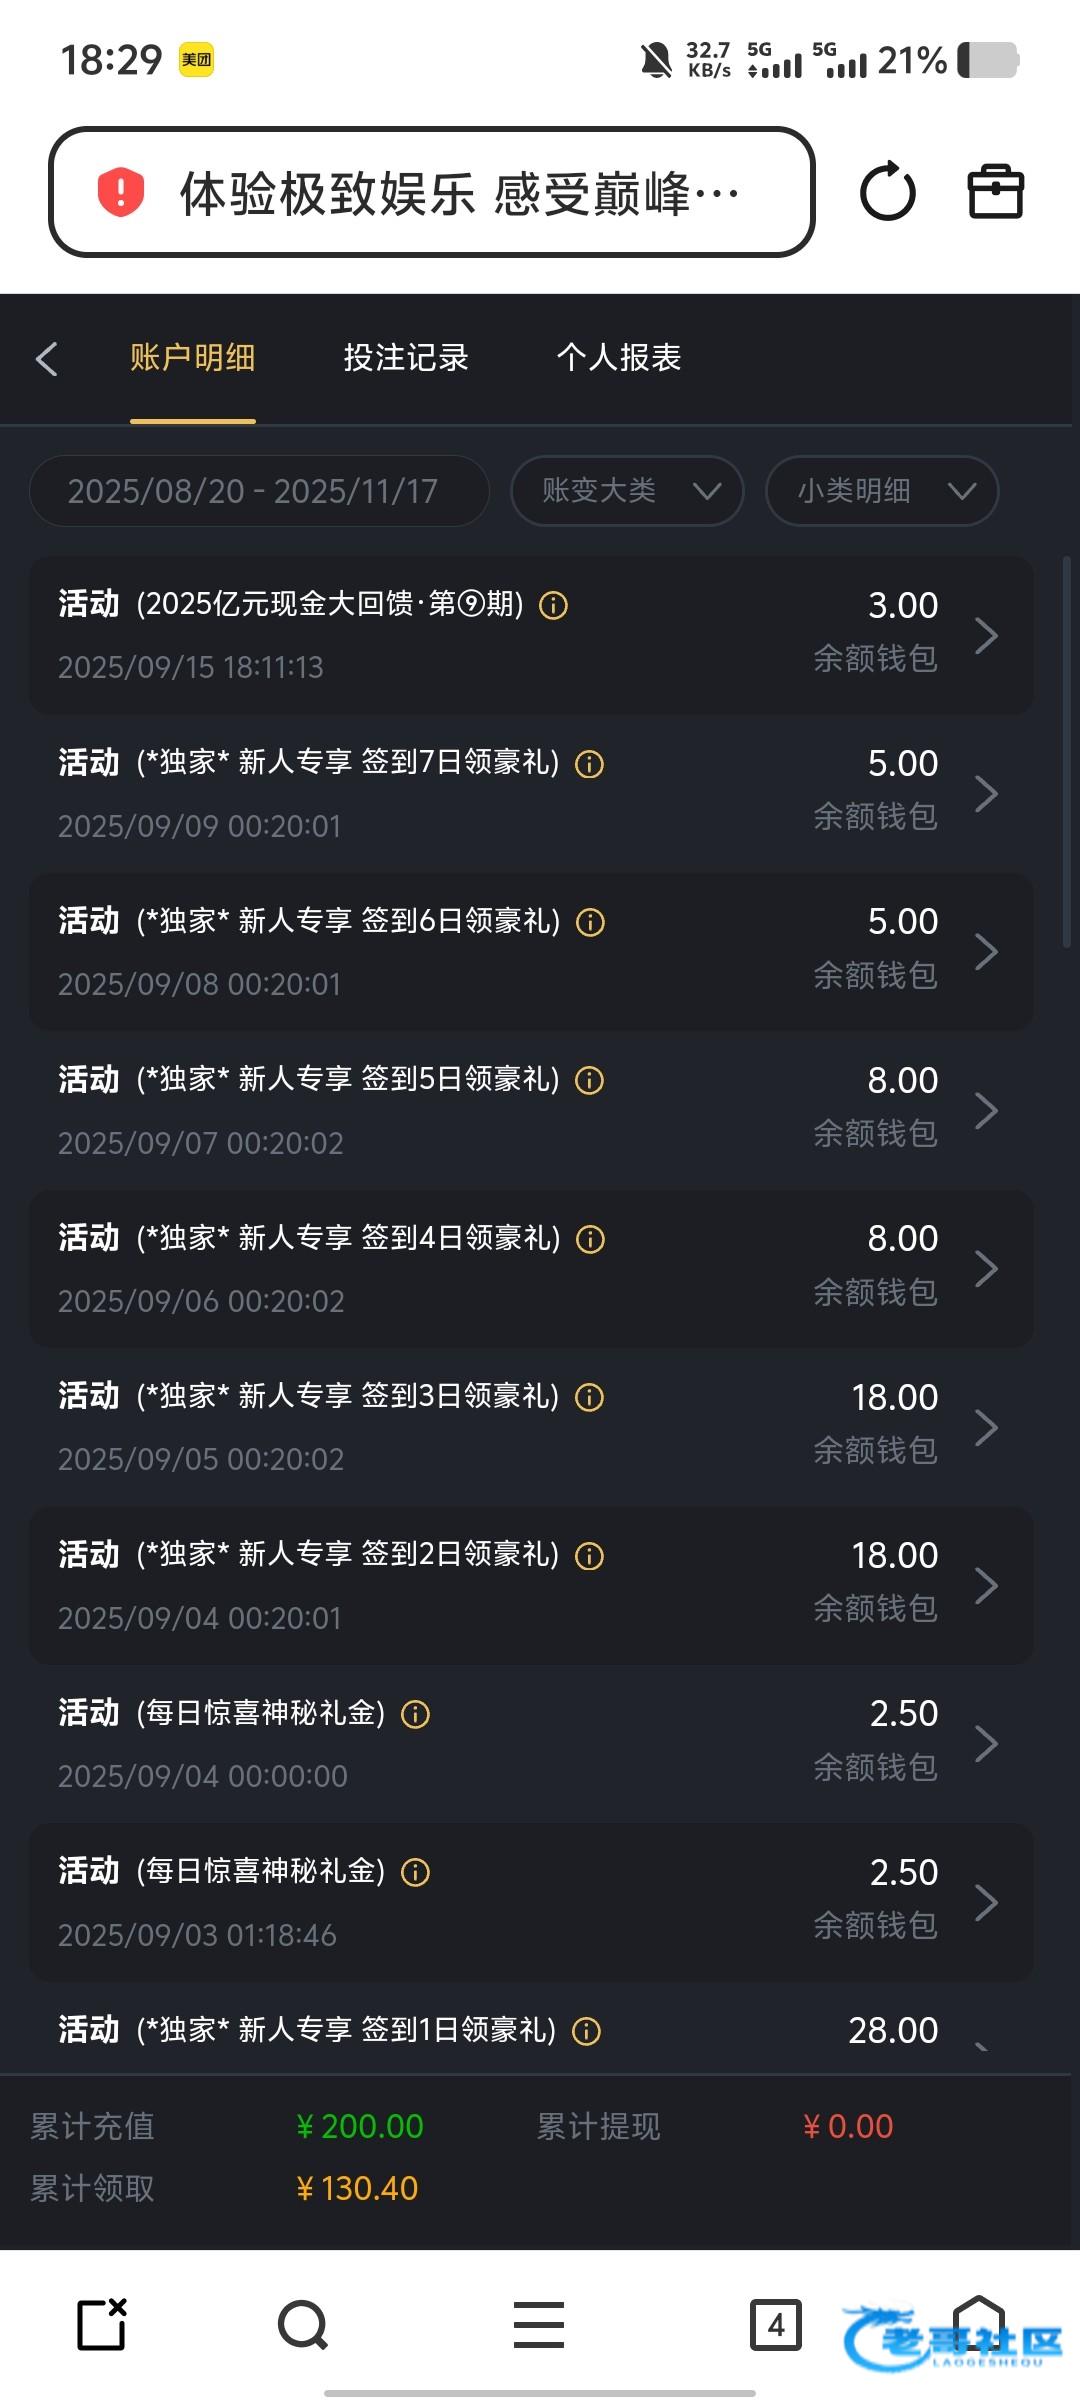Open the briefcase toolbox icon

pos(995,192)
